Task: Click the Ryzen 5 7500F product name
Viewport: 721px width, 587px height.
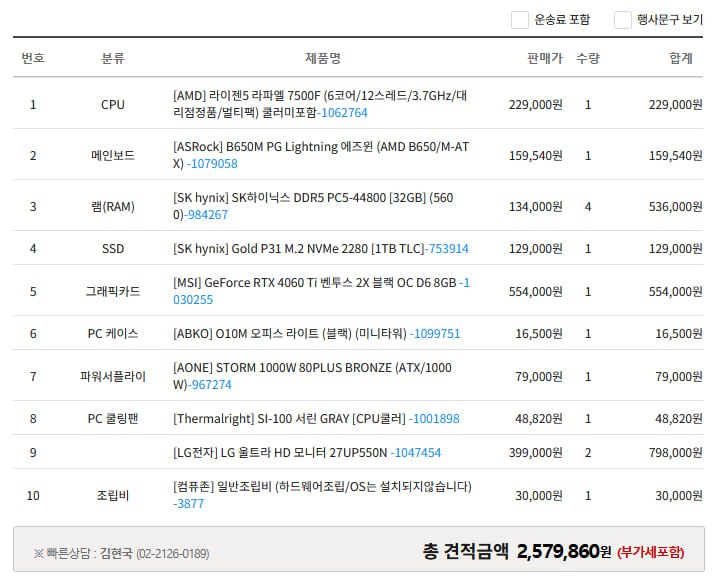Action: coord(320,104)
